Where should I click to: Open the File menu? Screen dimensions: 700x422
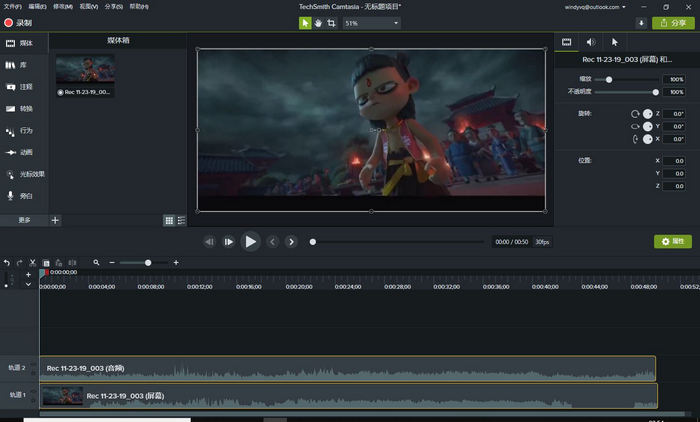click(x=12, y=7)
